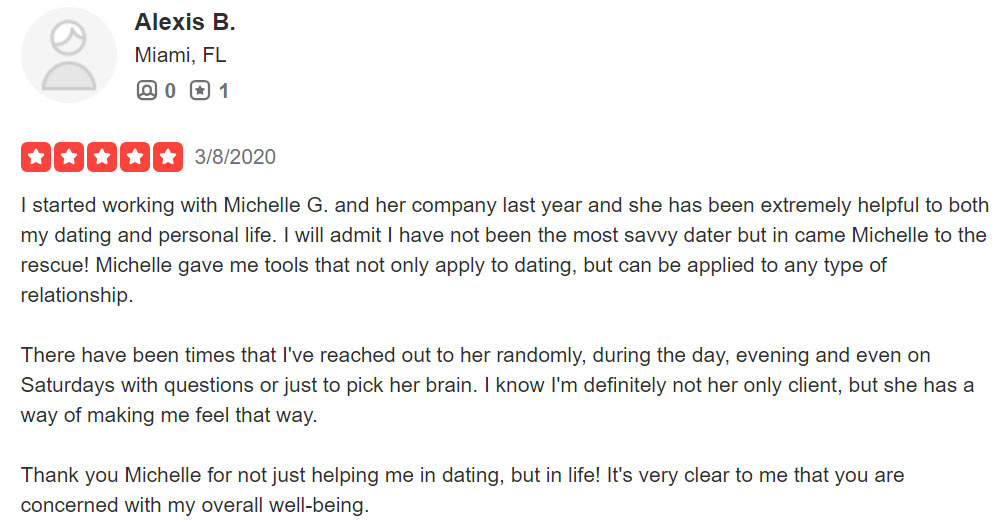Click the line "concerned with my overall well-being."

click(195, 505)
